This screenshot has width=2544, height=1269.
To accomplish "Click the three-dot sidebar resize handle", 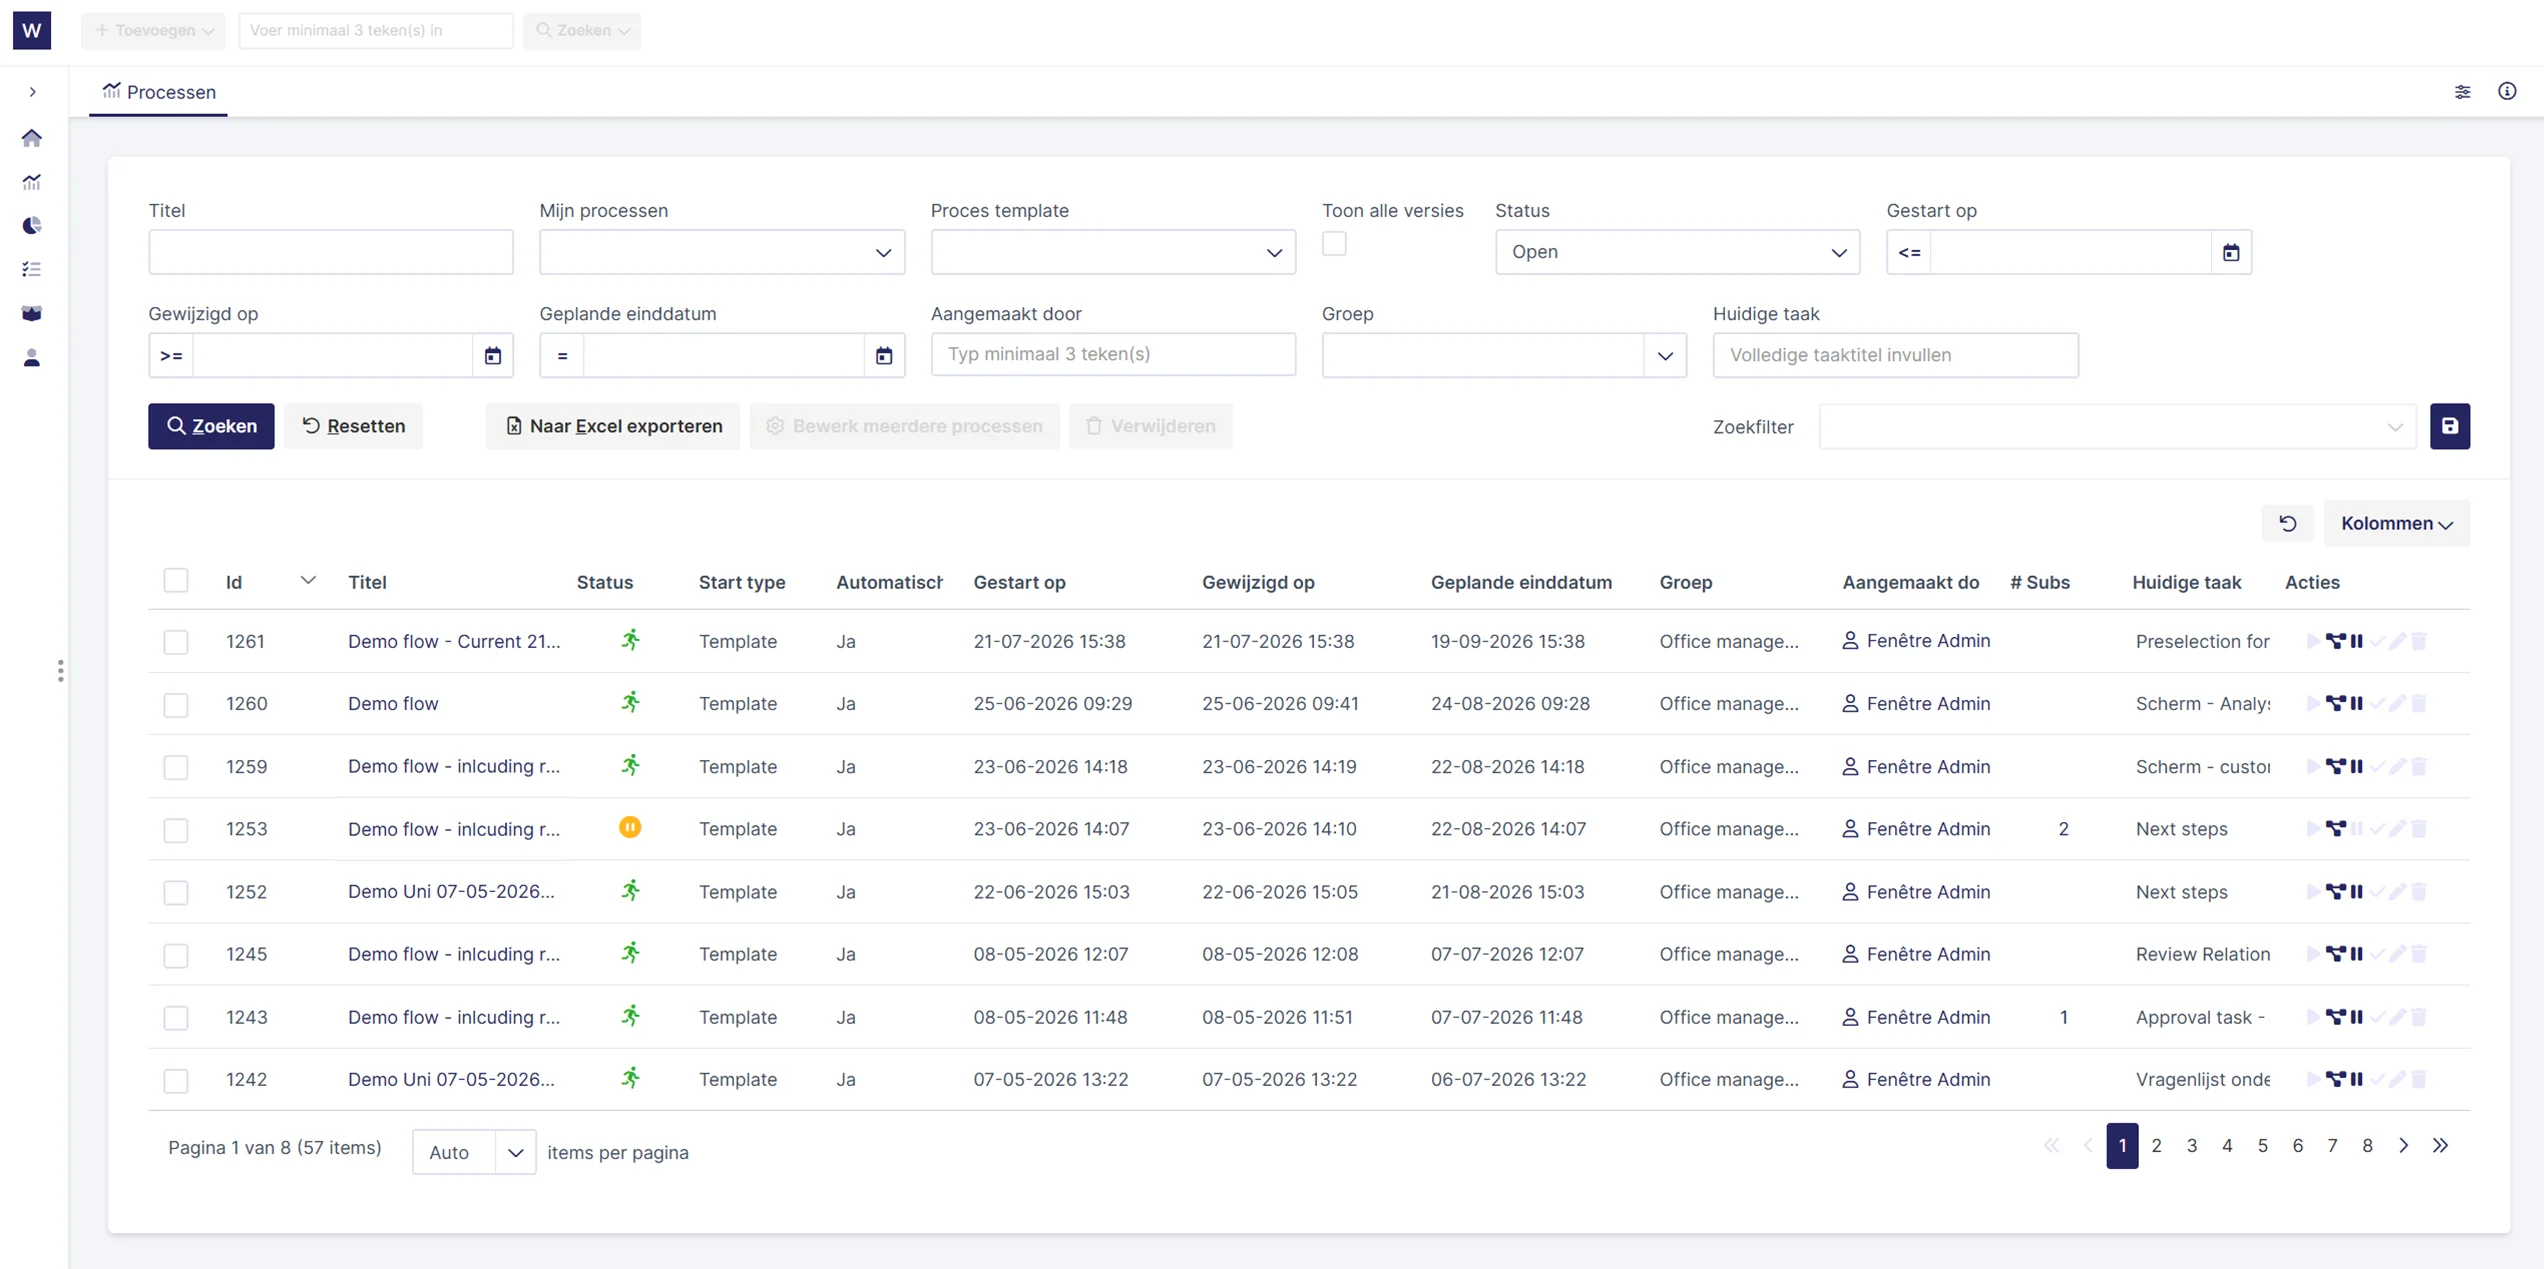I will pos(61,671).
